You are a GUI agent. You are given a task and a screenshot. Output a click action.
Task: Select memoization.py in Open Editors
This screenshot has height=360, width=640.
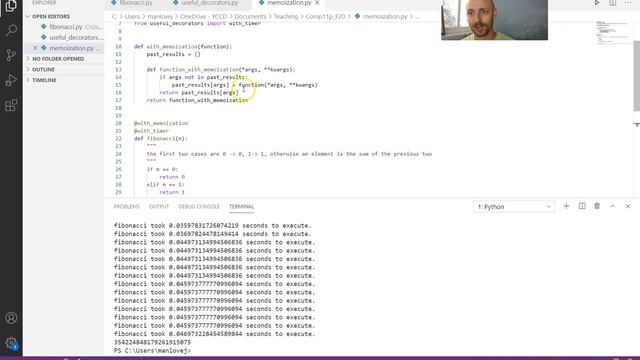(63, 48)
